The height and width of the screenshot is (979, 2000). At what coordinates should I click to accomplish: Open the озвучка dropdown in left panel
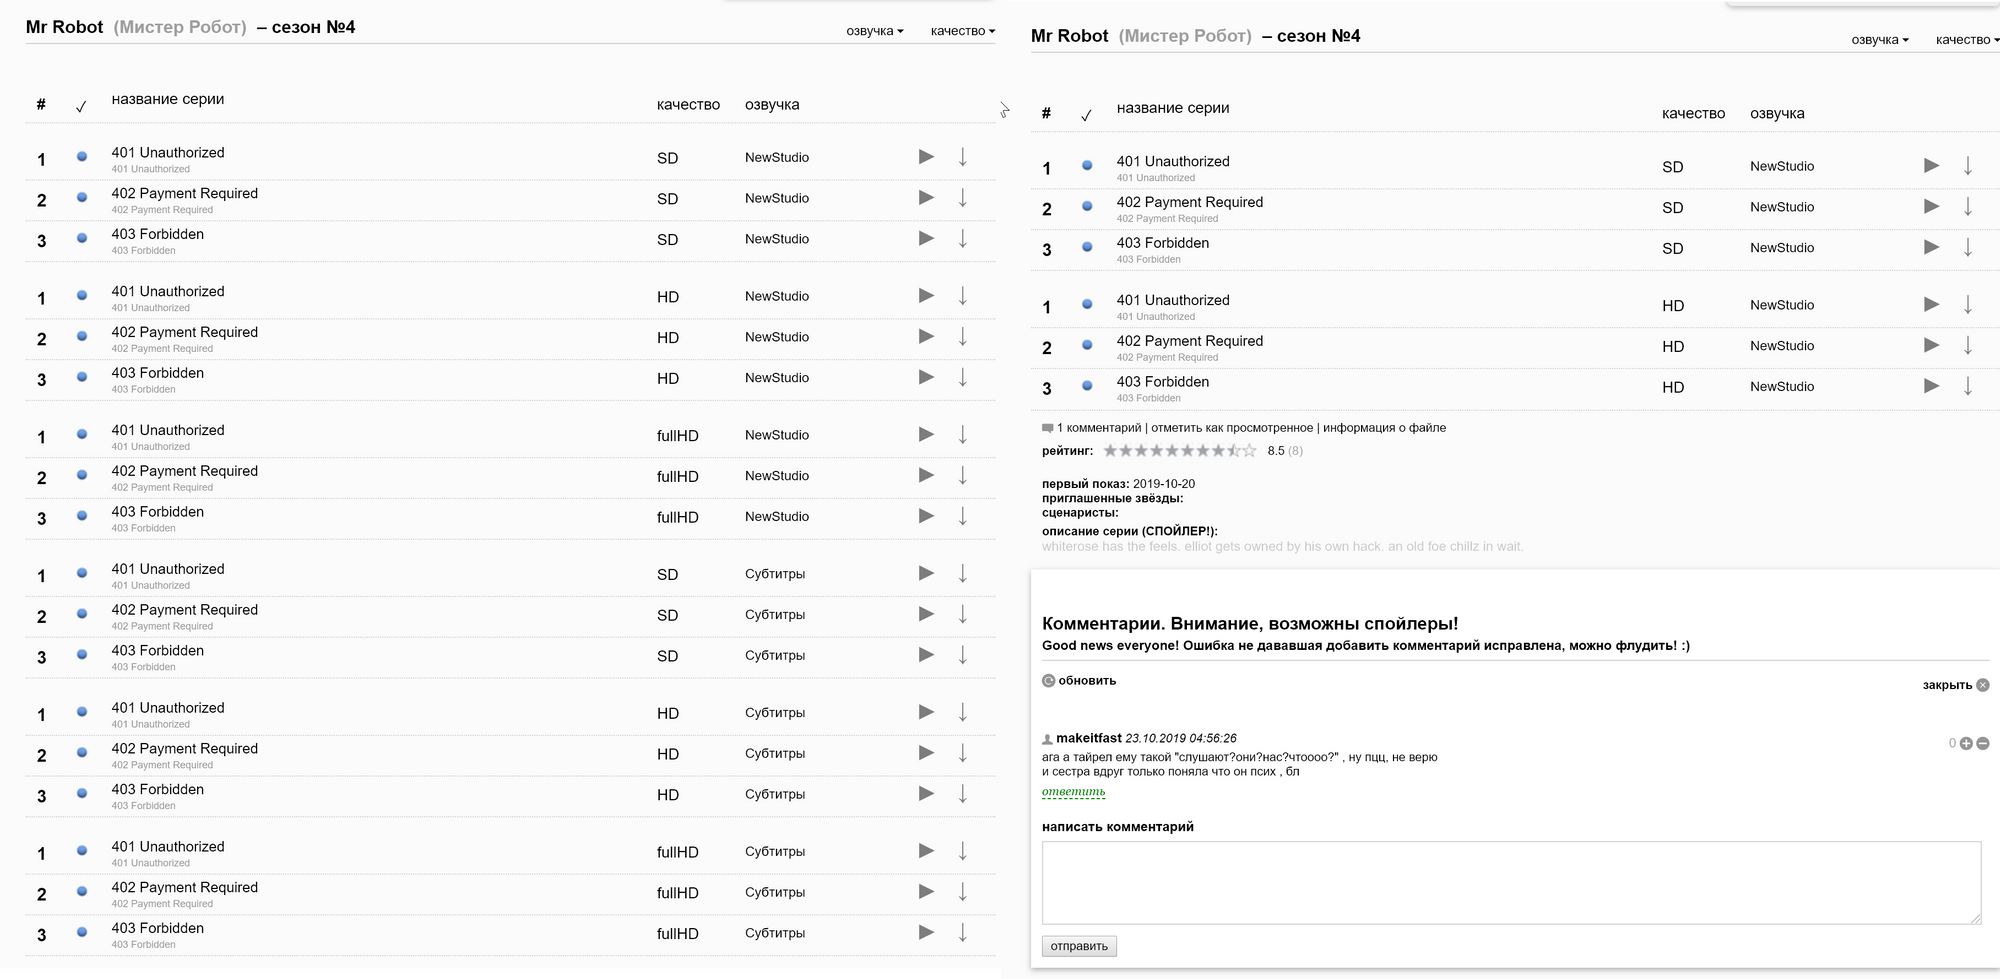tap(875, 31)
